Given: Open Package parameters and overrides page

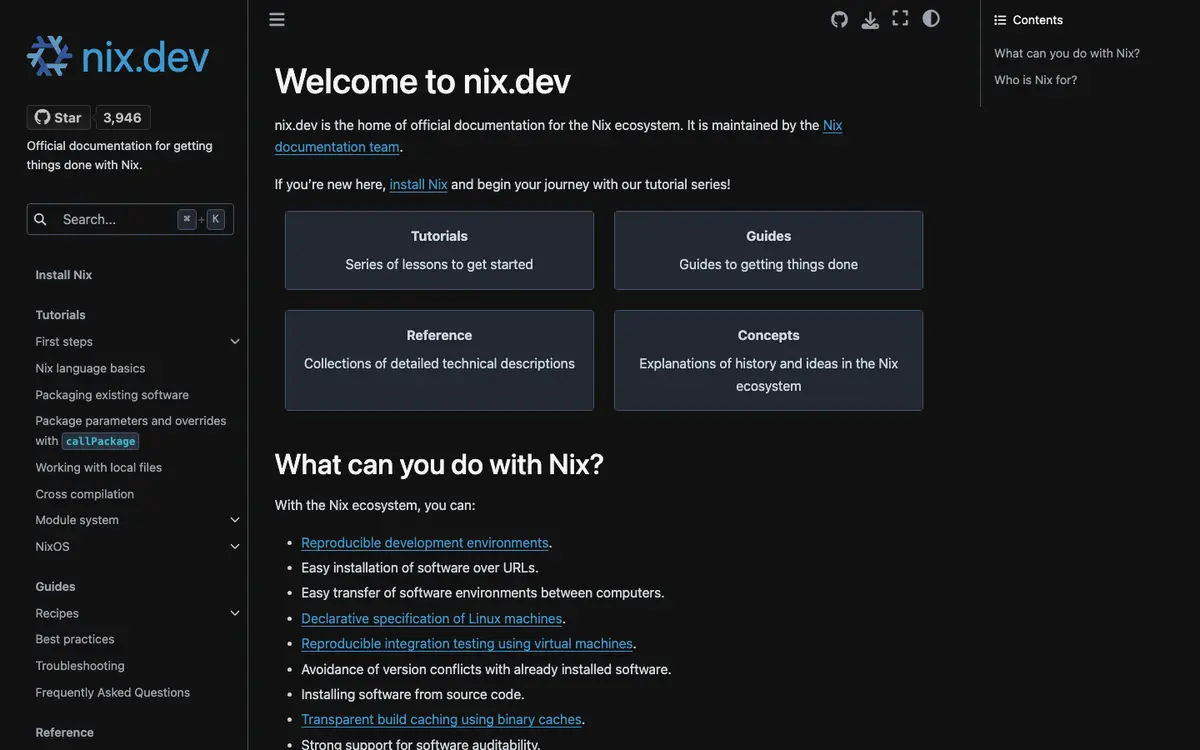Looking at the screenshot, I should coord(131,431).
